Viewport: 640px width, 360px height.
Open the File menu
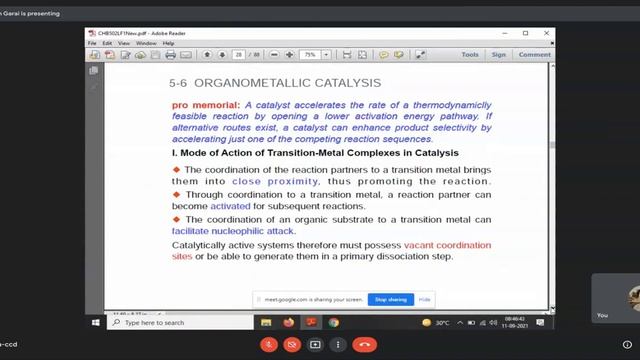92,43
